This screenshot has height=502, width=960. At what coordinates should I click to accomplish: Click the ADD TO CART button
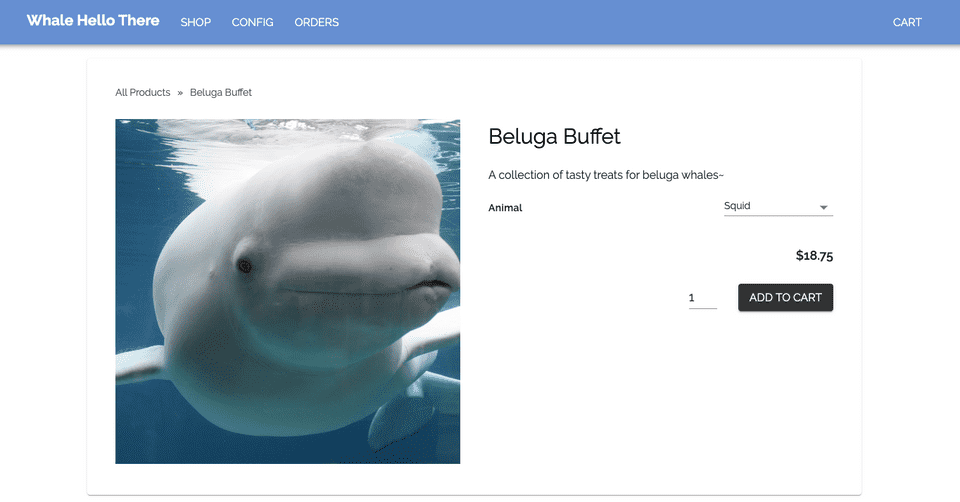click(786, 298)
